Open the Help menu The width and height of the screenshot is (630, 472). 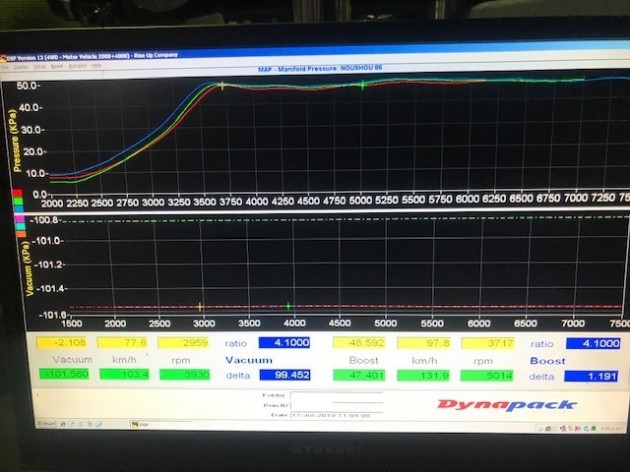[x=95, y=66]
